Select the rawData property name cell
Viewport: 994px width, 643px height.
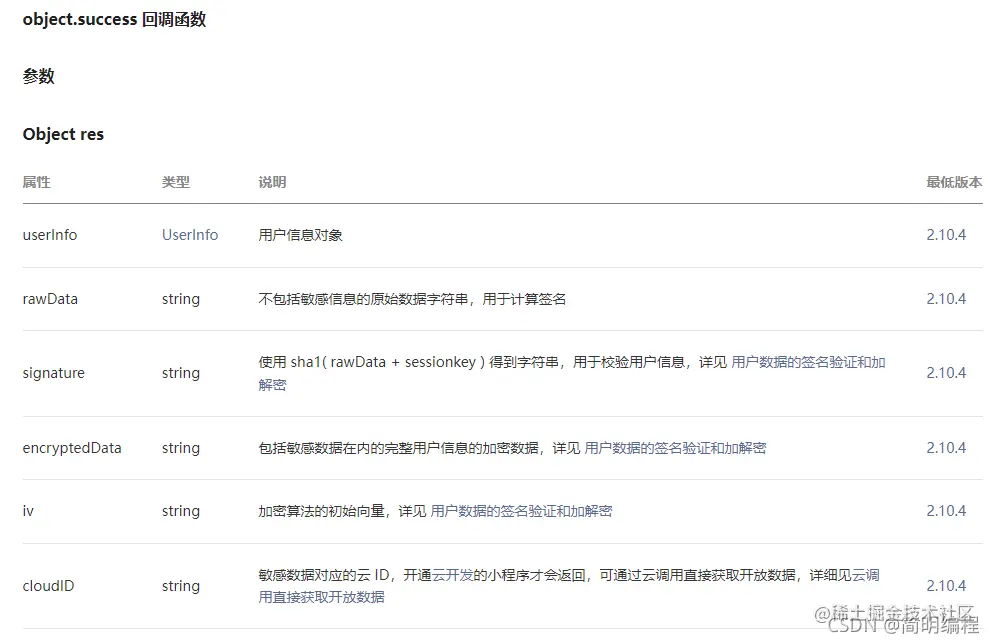pyautogui.click(x=50, y=298)
